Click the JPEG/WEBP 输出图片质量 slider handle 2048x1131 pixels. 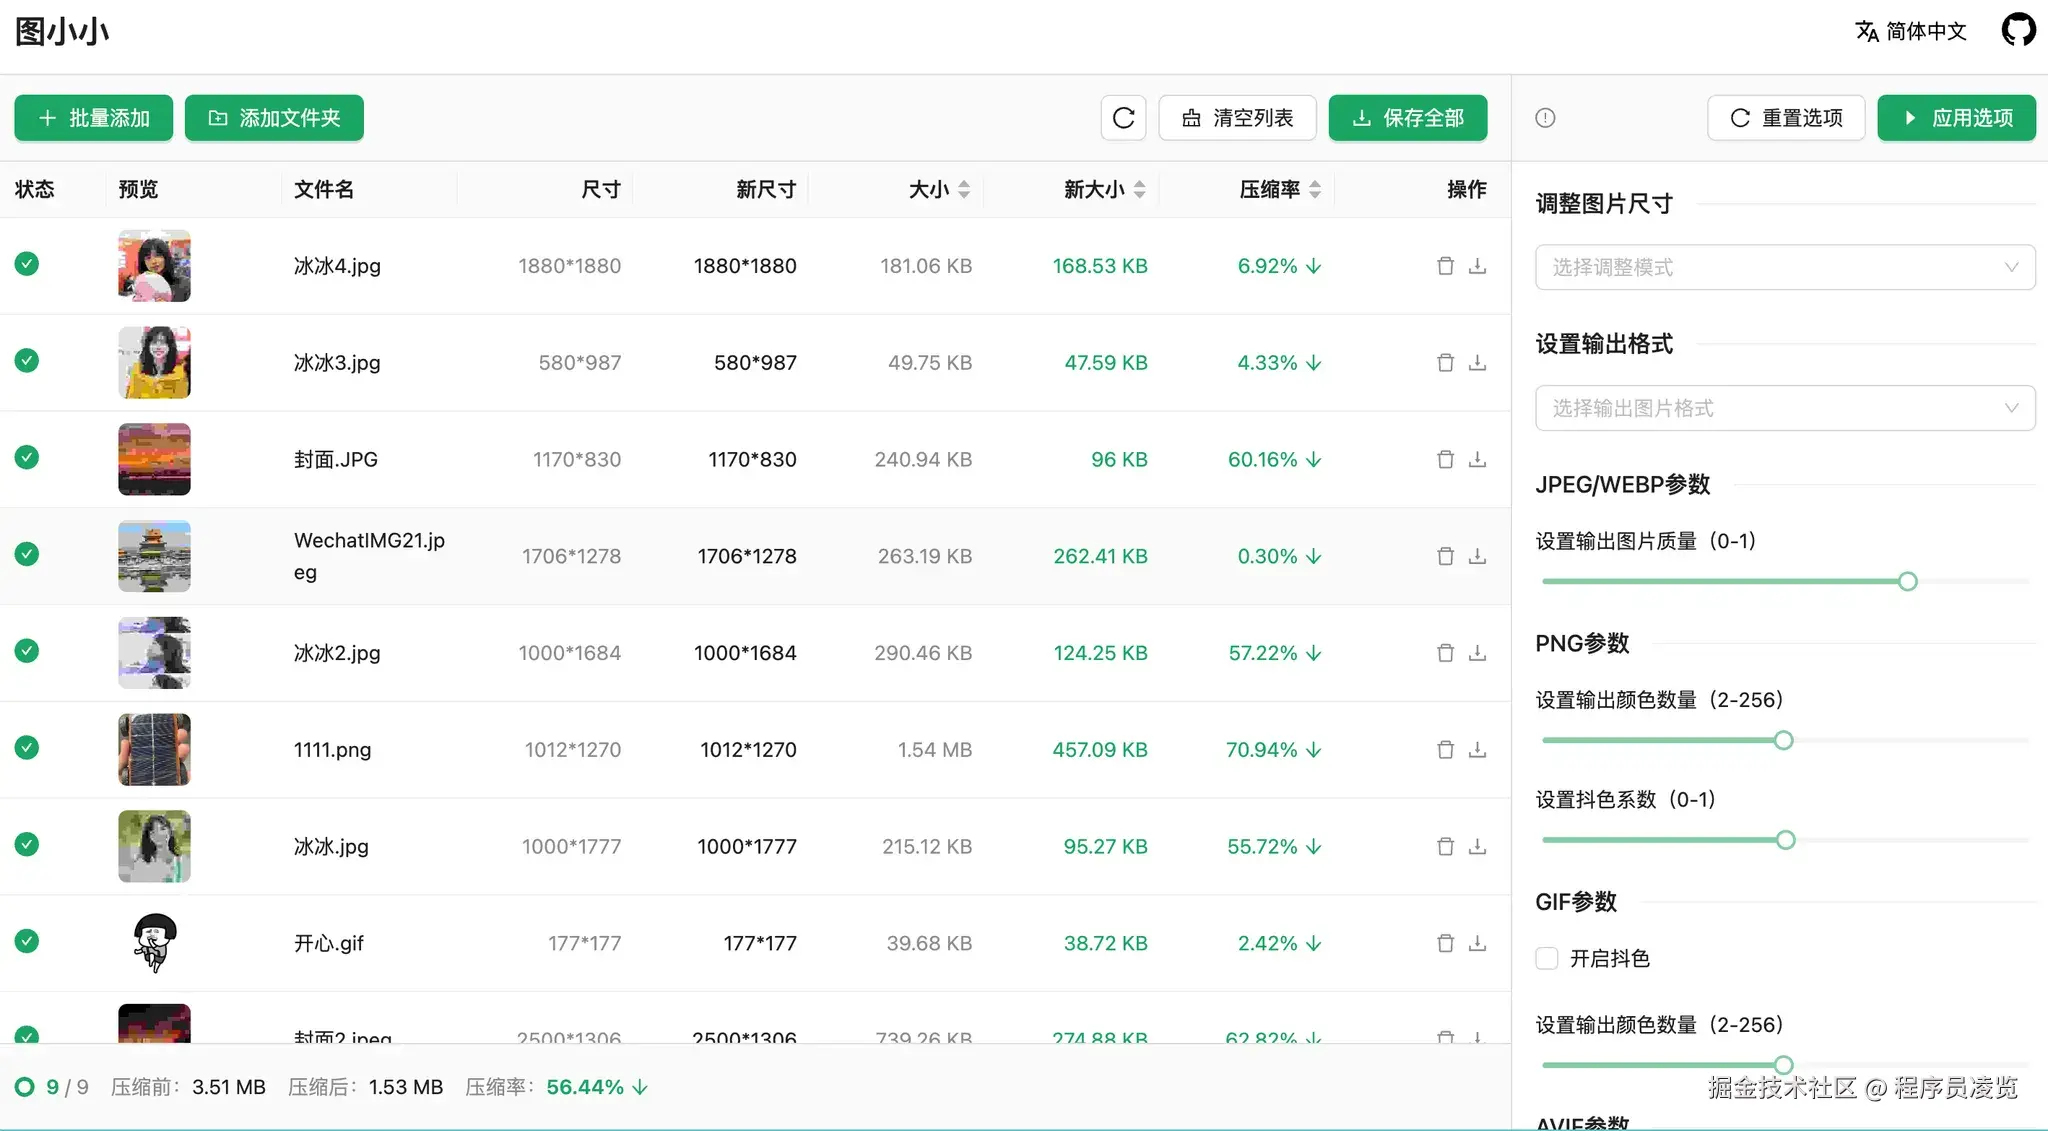point(1907,581)
